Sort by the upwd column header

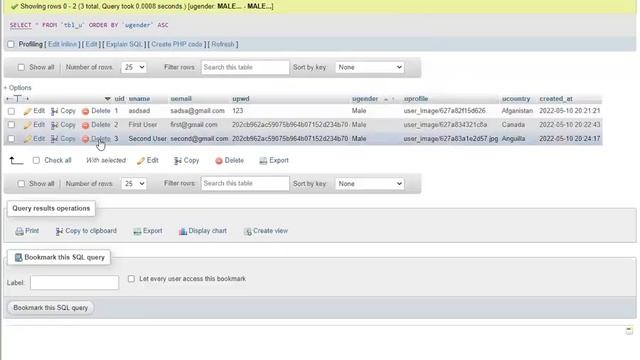click(x=241, y=99)
